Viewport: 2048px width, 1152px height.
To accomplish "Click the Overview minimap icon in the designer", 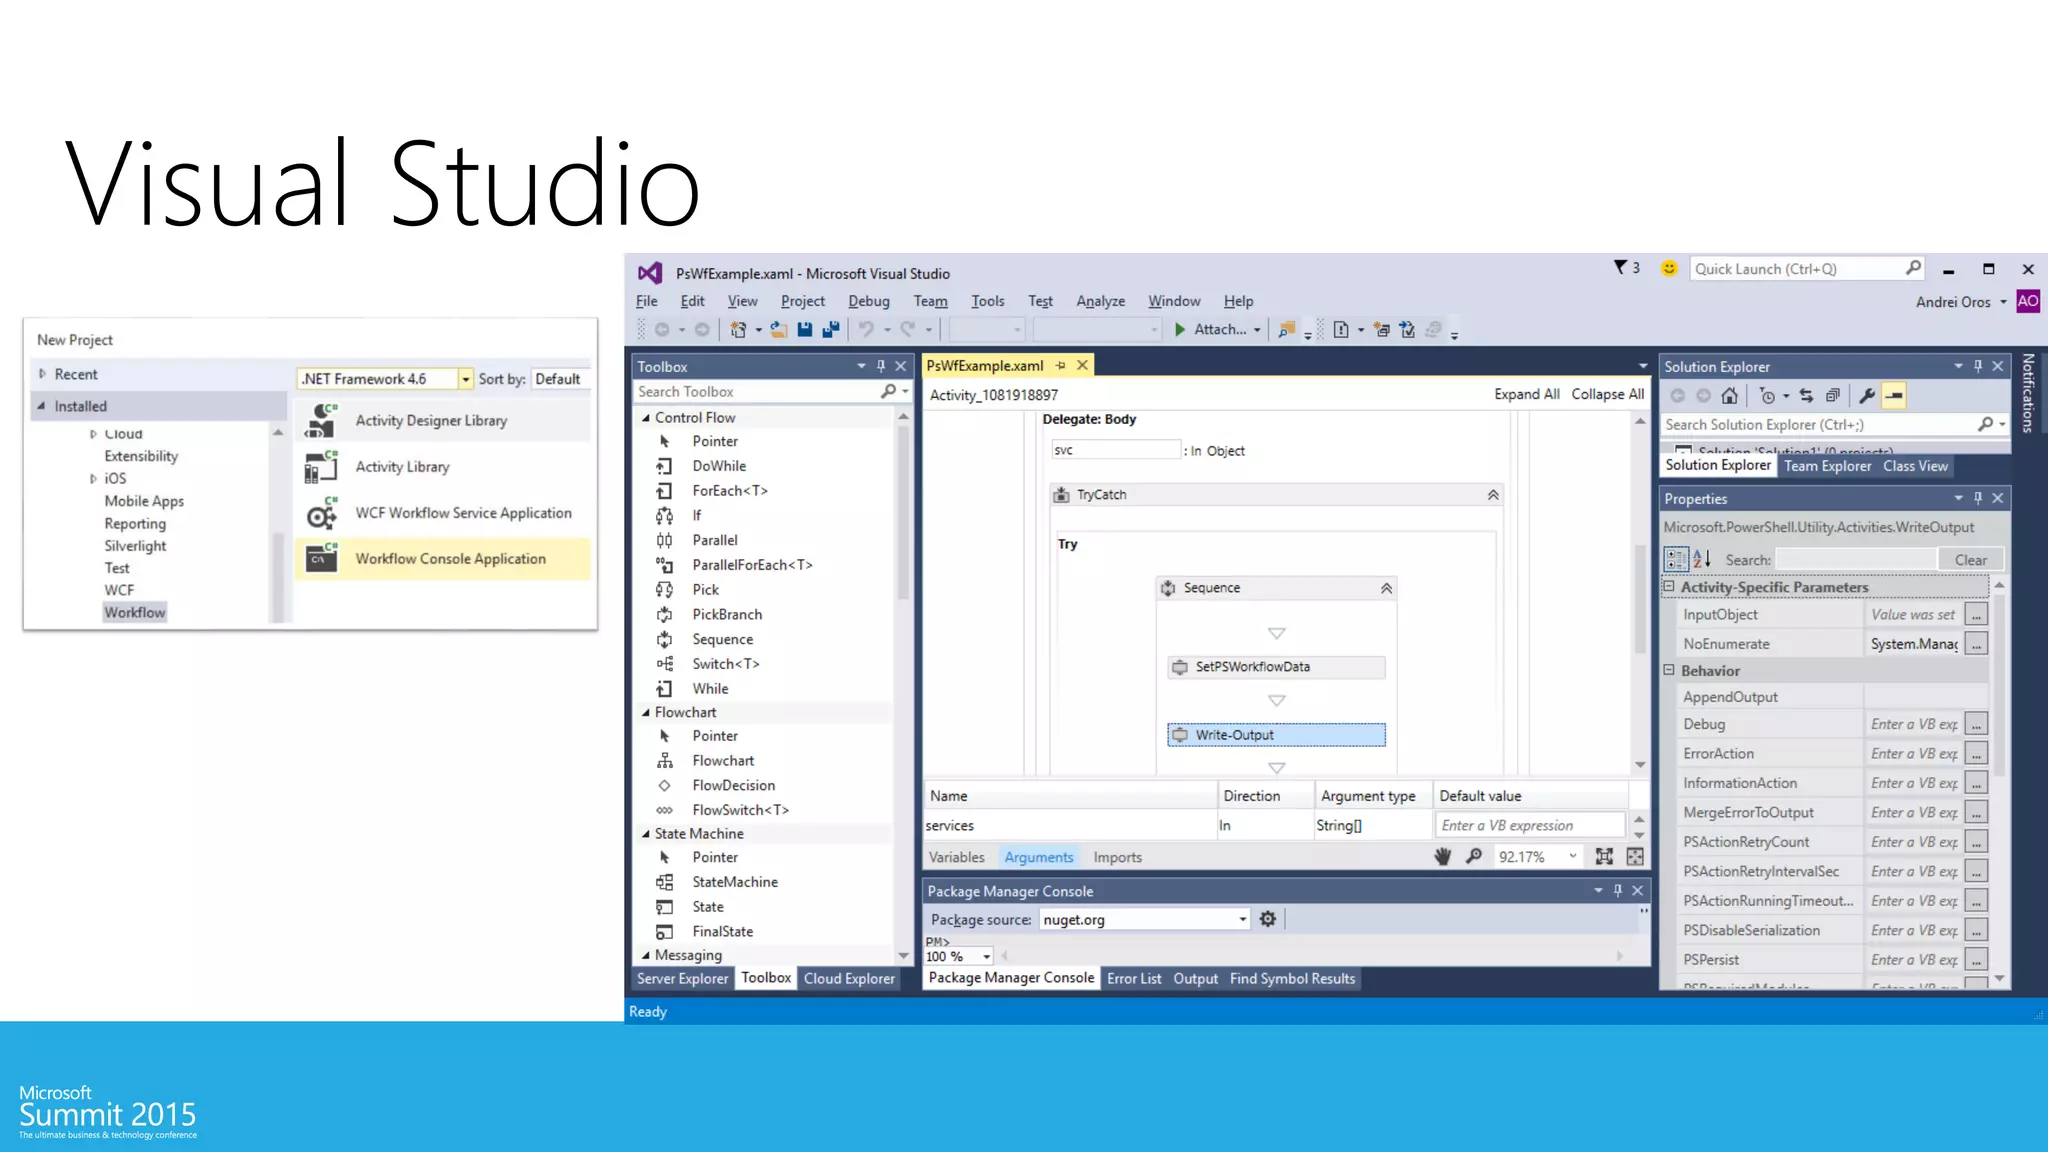I will click(1635, 856).
